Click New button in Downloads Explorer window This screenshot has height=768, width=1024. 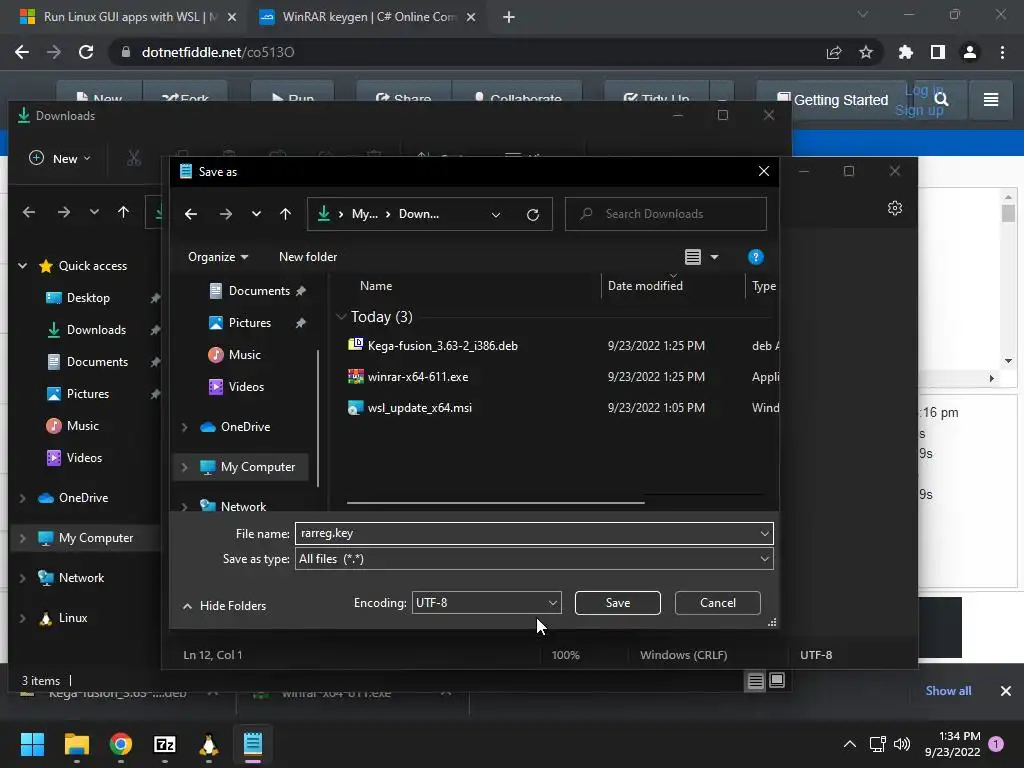tap(59, 159)
